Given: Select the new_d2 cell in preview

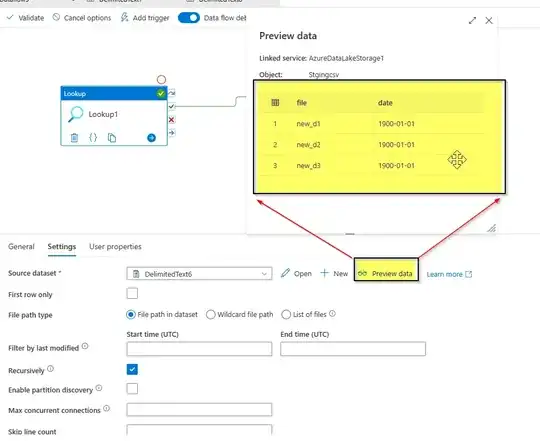Looking at the screenshot, I should (x=308, y=145).
